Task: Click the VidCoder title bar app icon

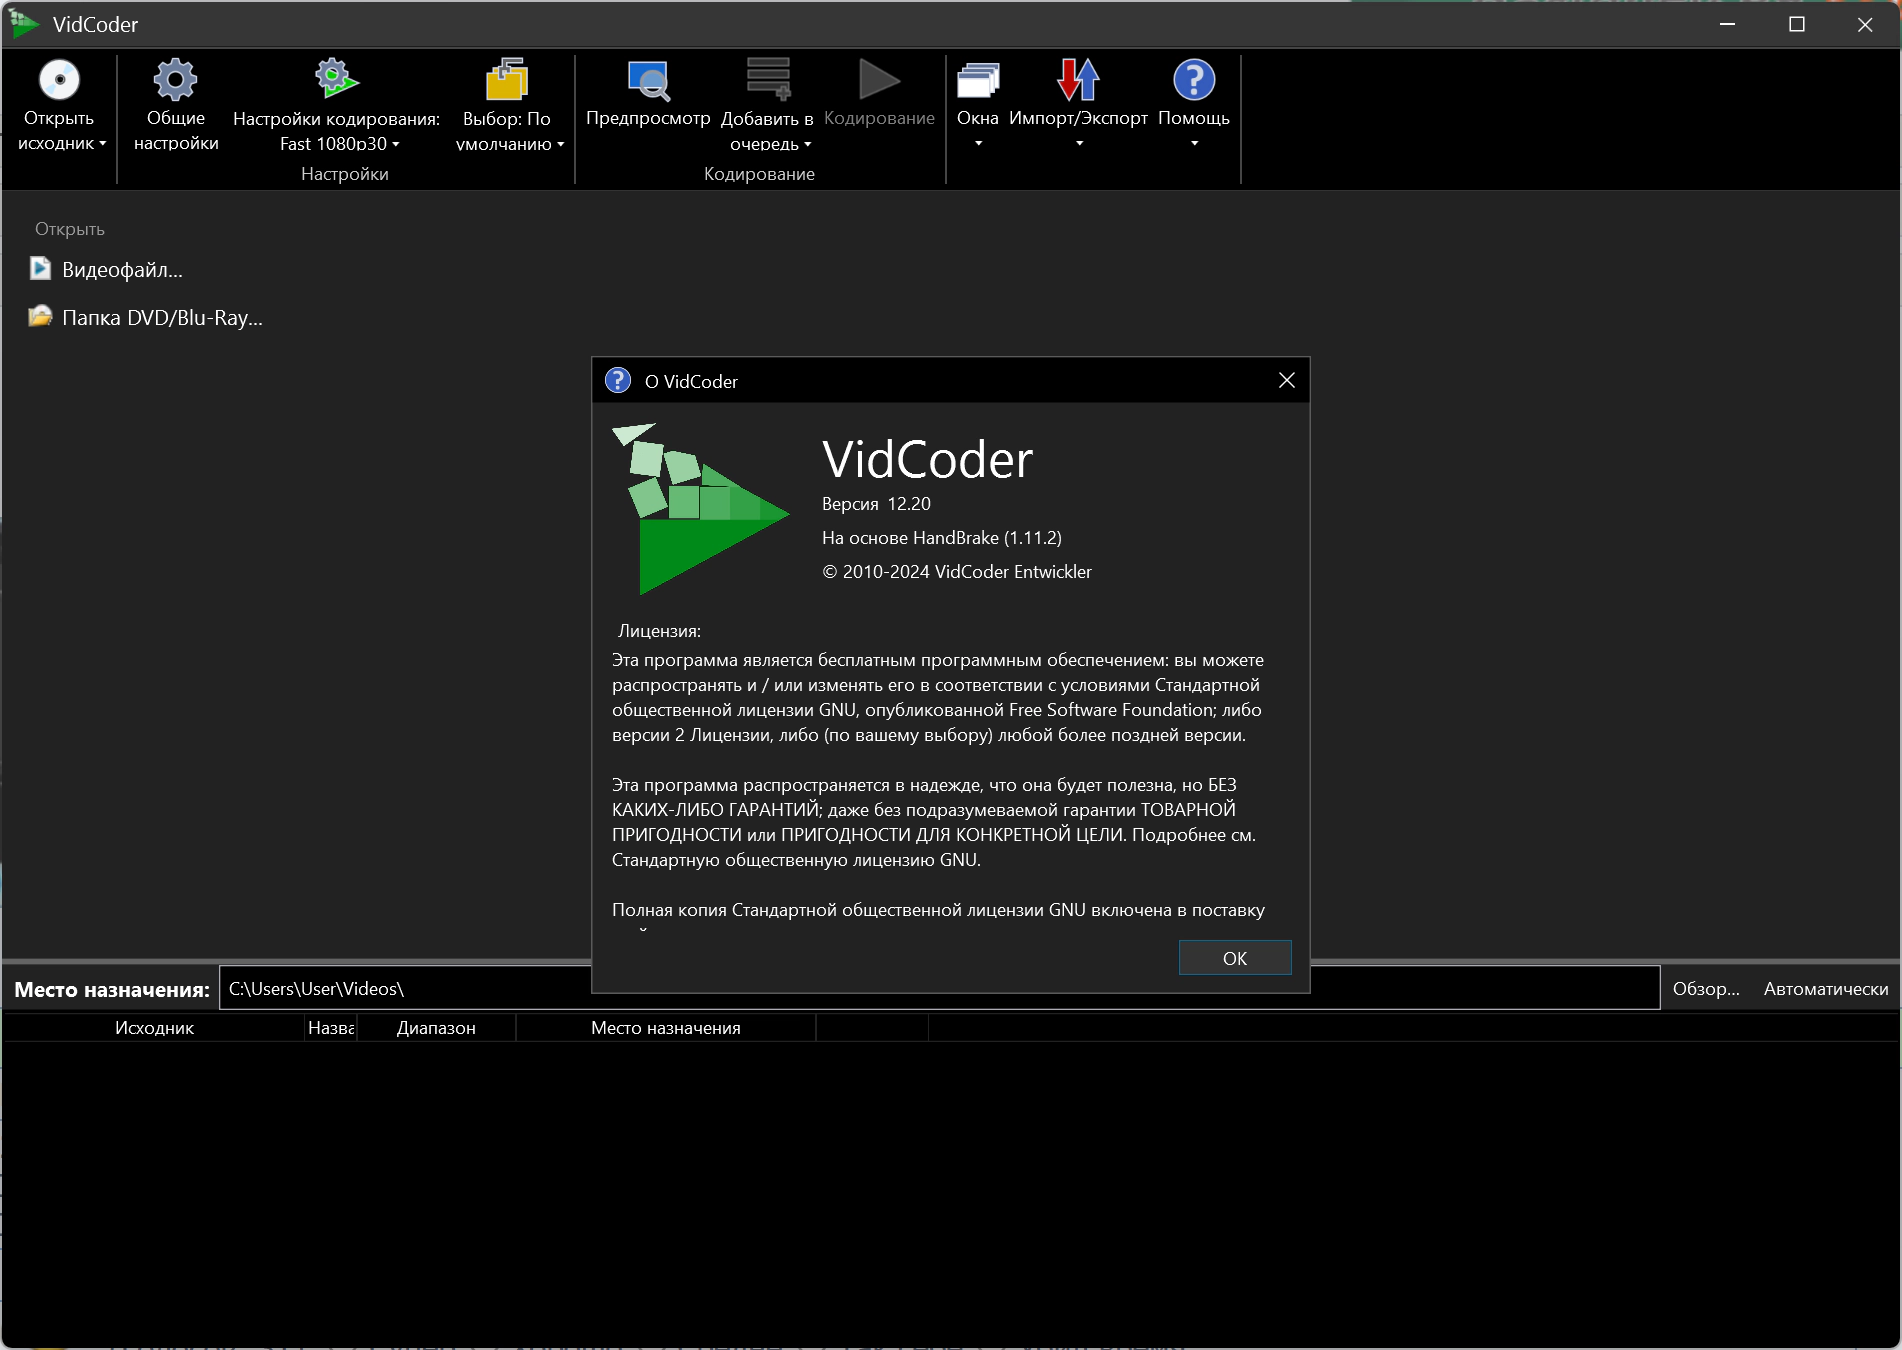Action: click(24, 24)
